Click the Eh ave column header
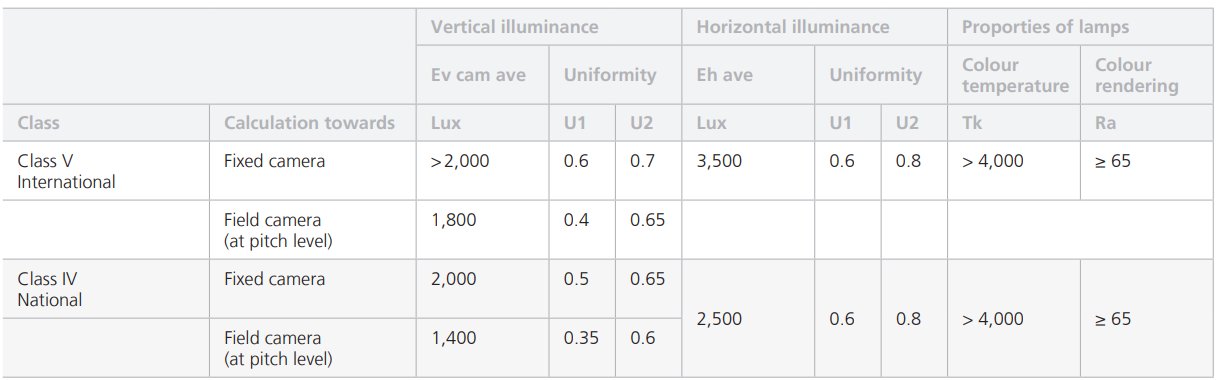The image size is (1220, 380). pos(724,75)
